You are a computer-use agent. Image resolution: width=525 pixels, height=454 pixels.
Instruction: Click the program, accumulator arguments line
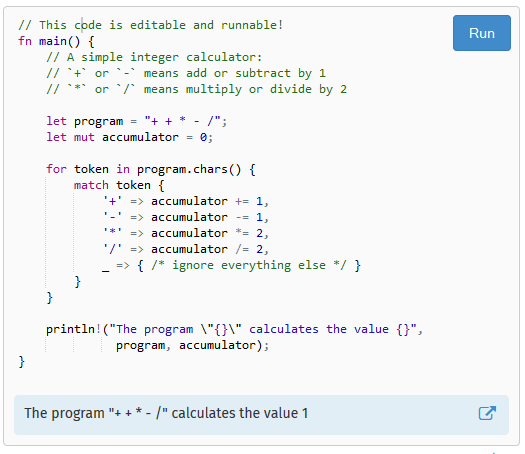click(193, 345)
